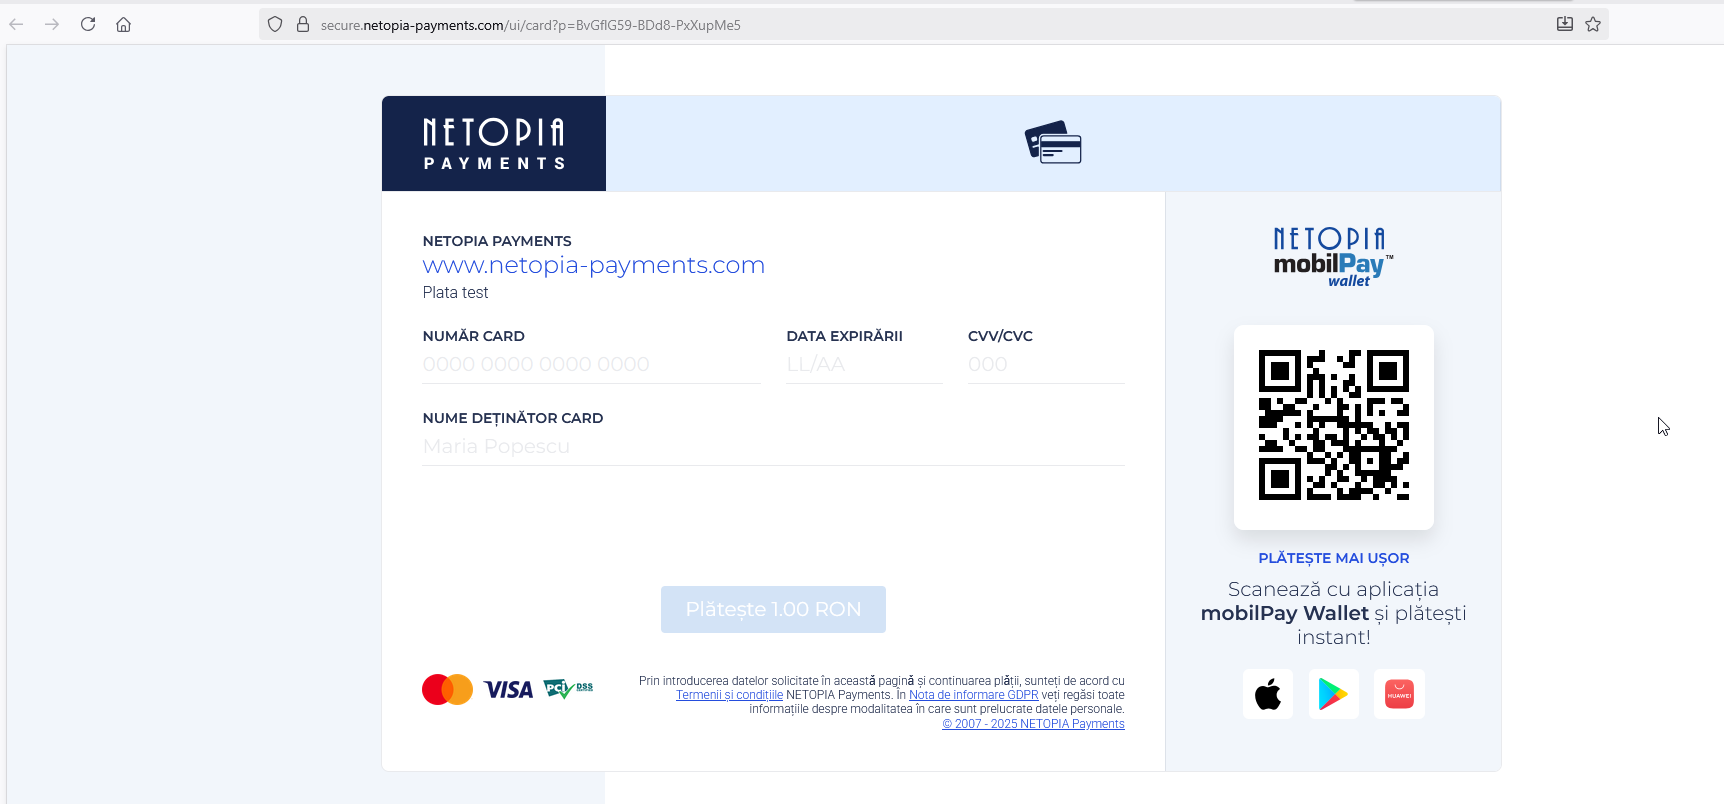This screenshot has height=804, width=1724.
Task: Click the shield tracking protection icon
Action: click(x=275, y=24)
